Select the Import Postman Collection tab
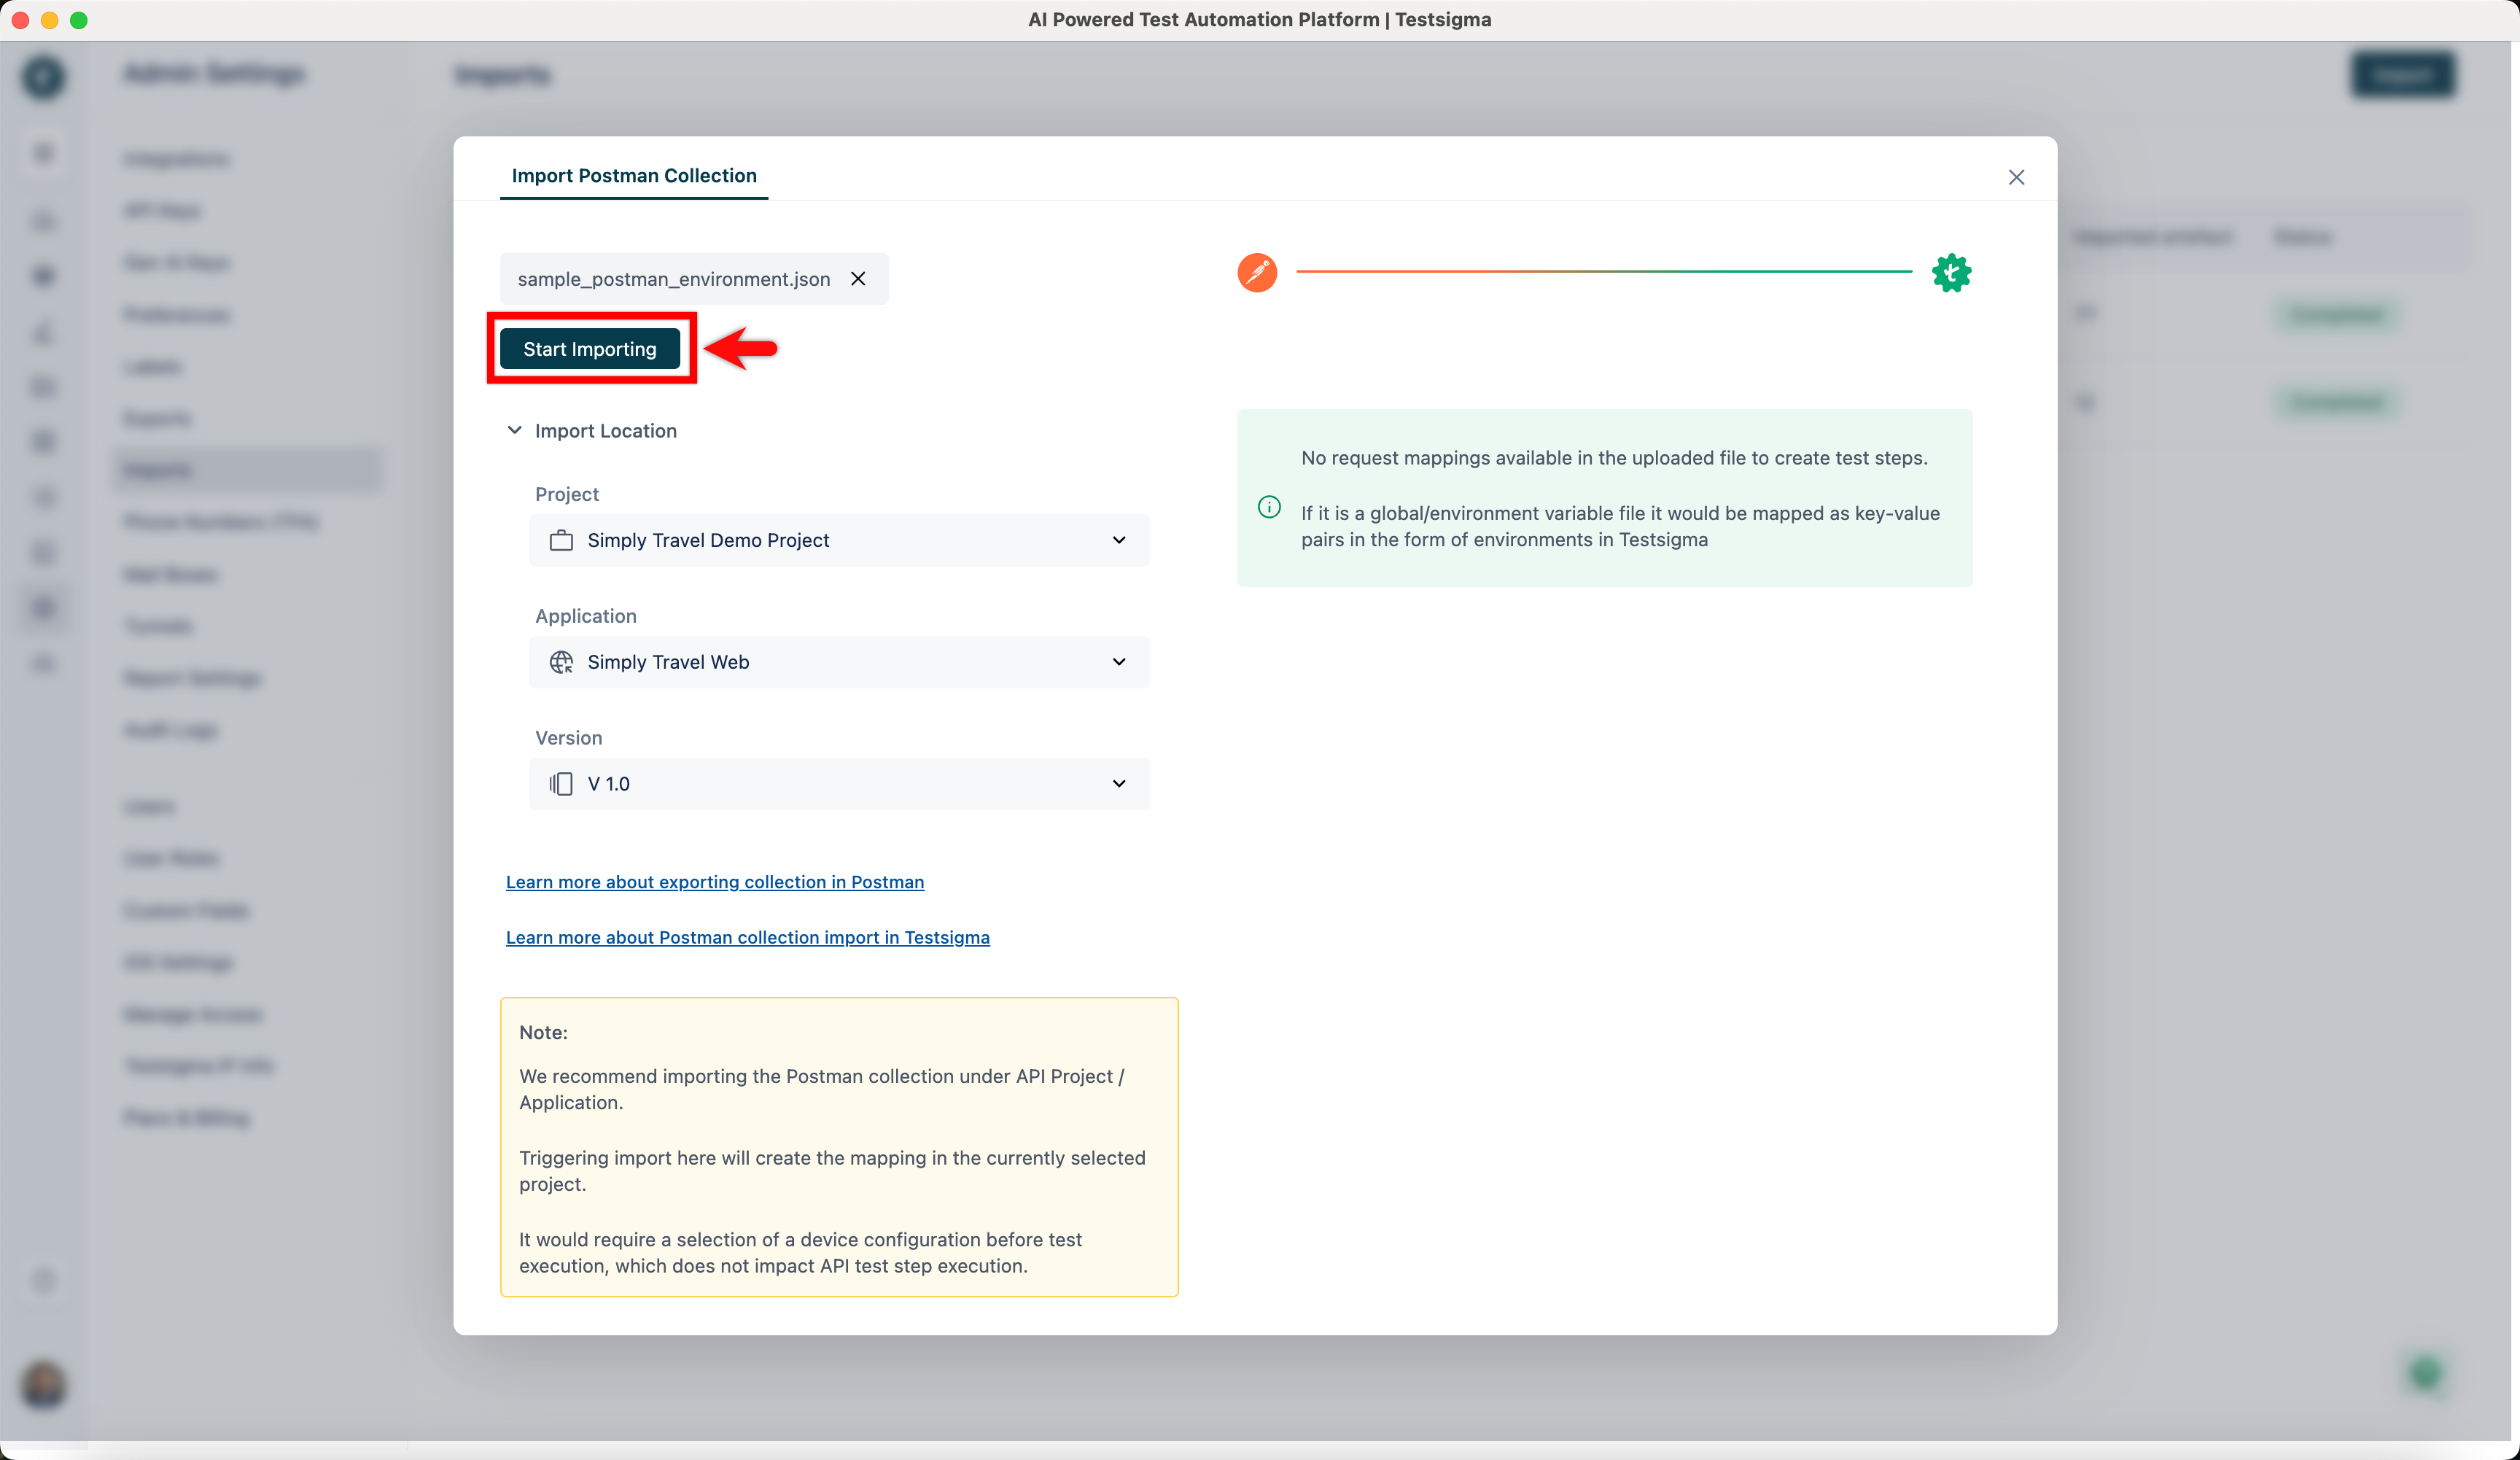 tap(634, 176)
